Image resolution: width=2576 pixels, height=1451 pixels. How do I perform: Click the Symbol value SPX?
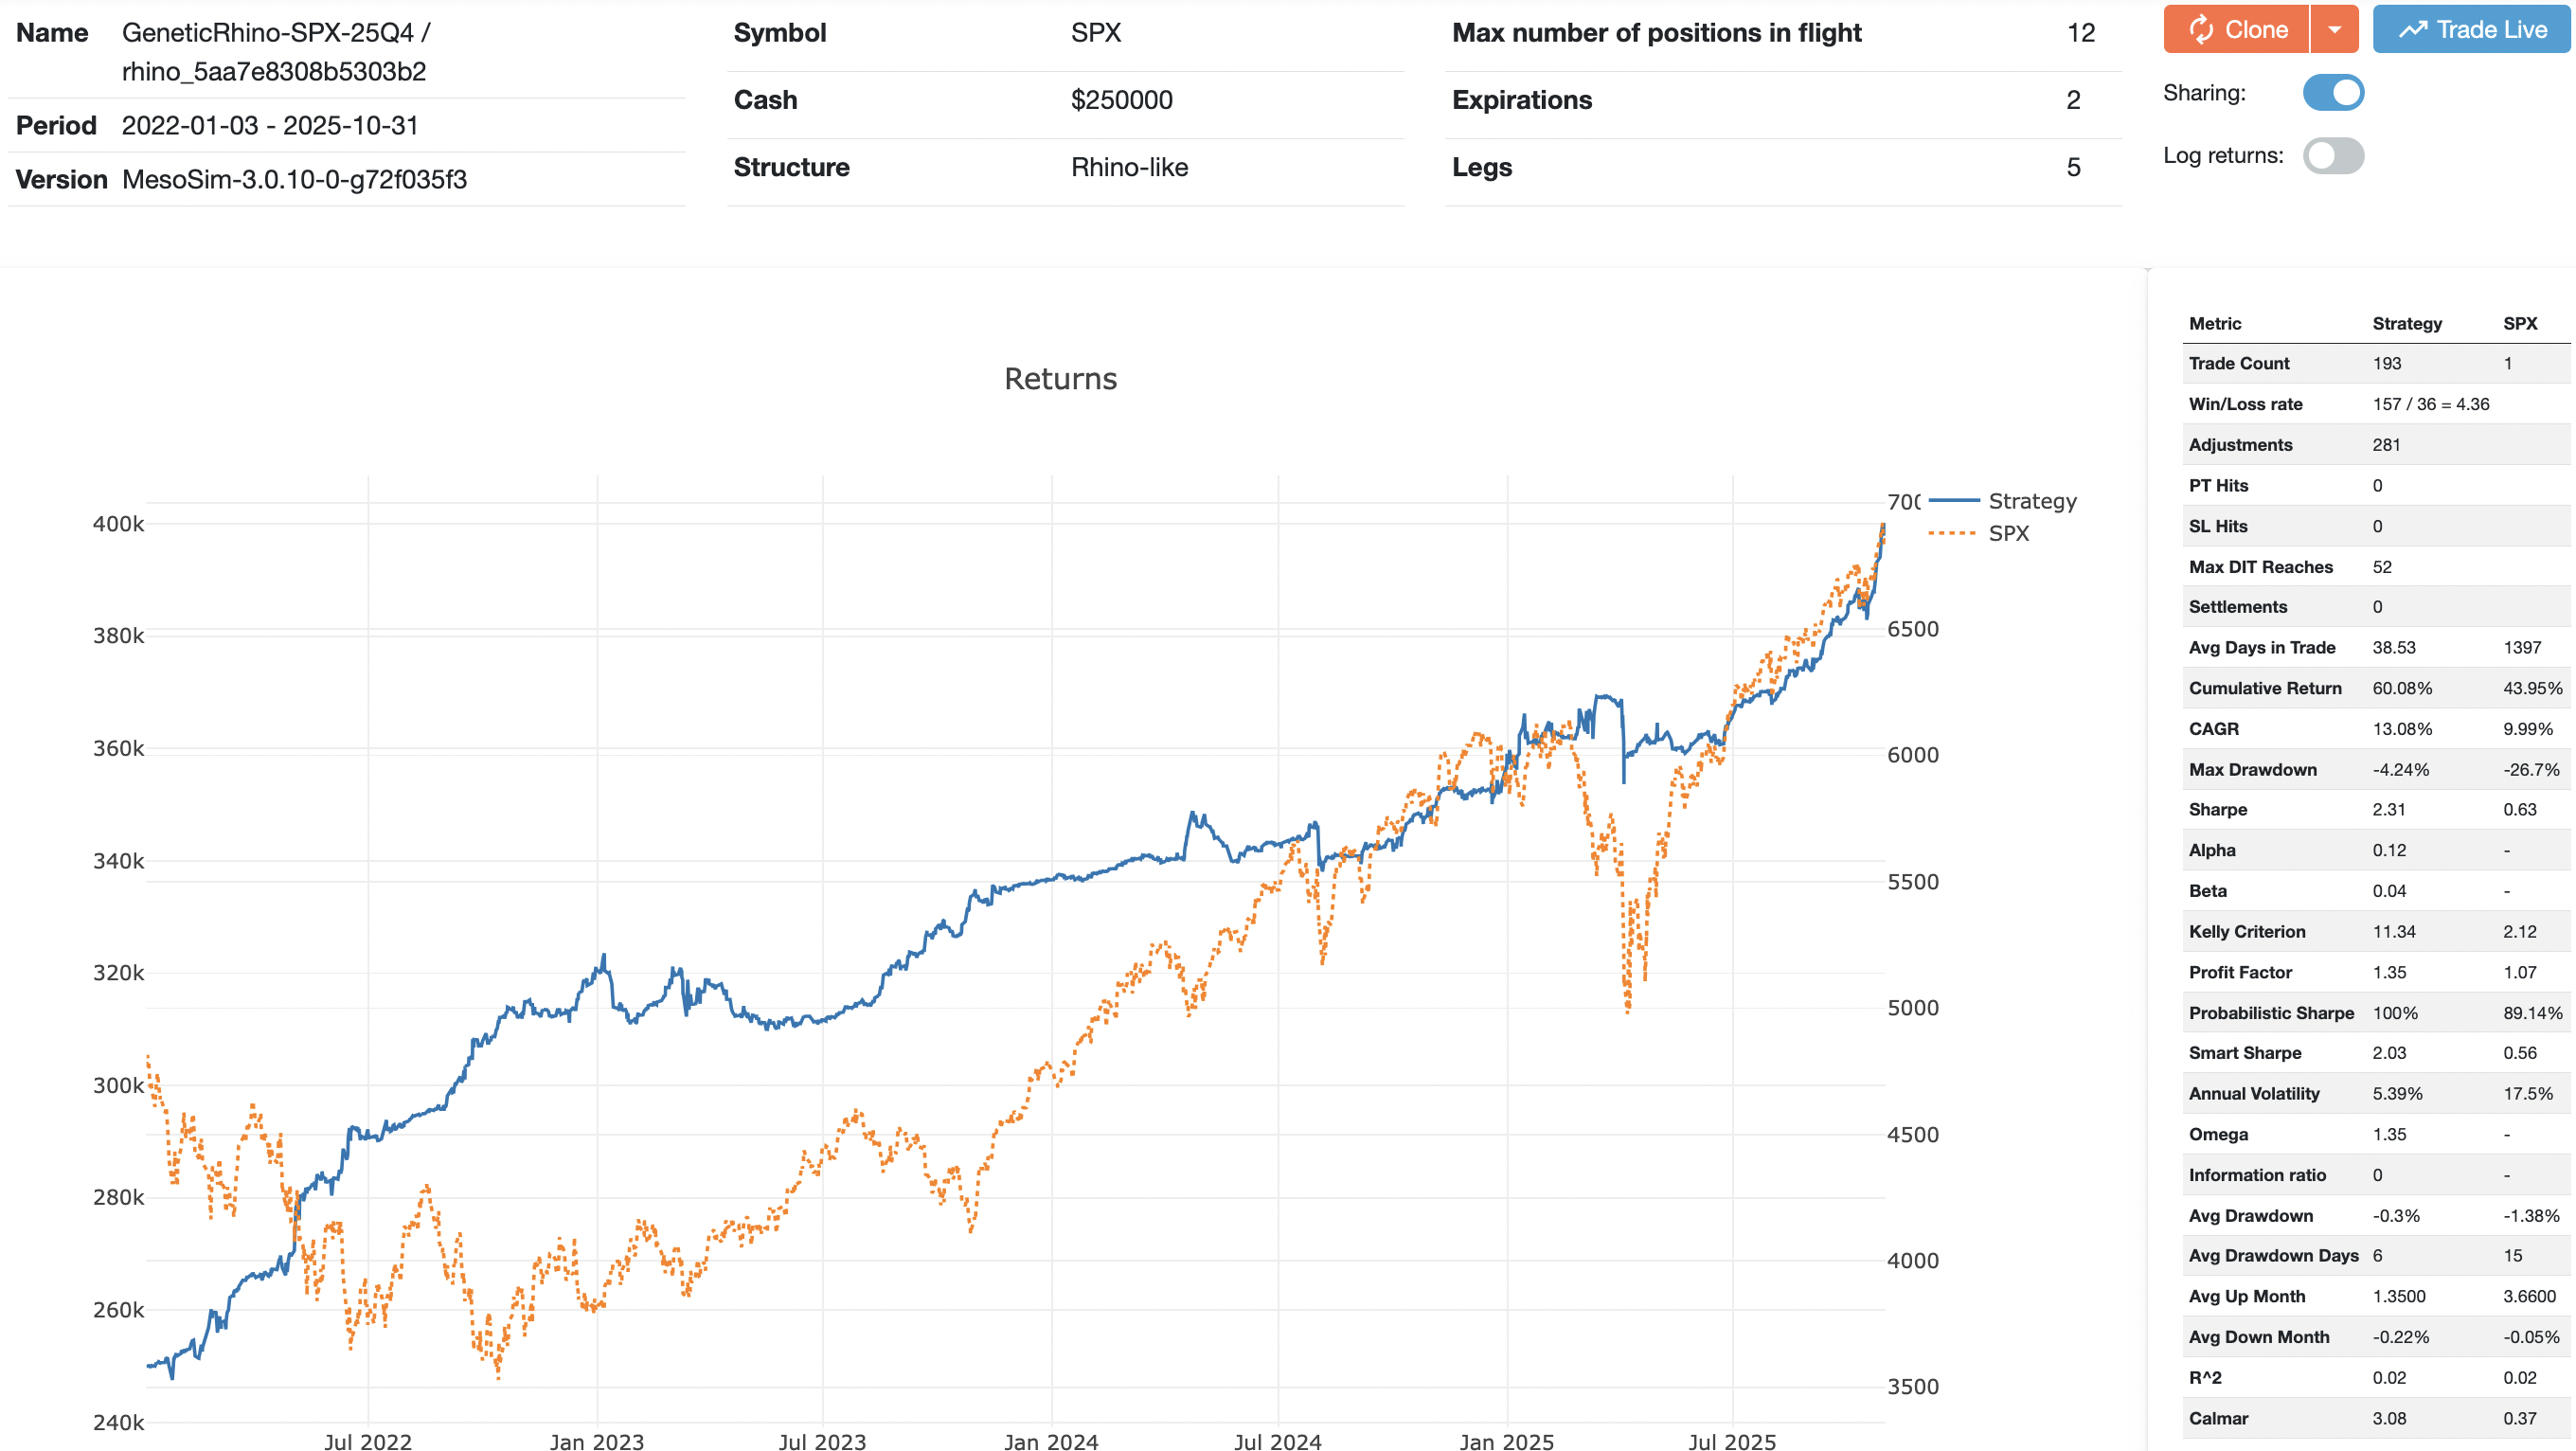point(1096,32)
